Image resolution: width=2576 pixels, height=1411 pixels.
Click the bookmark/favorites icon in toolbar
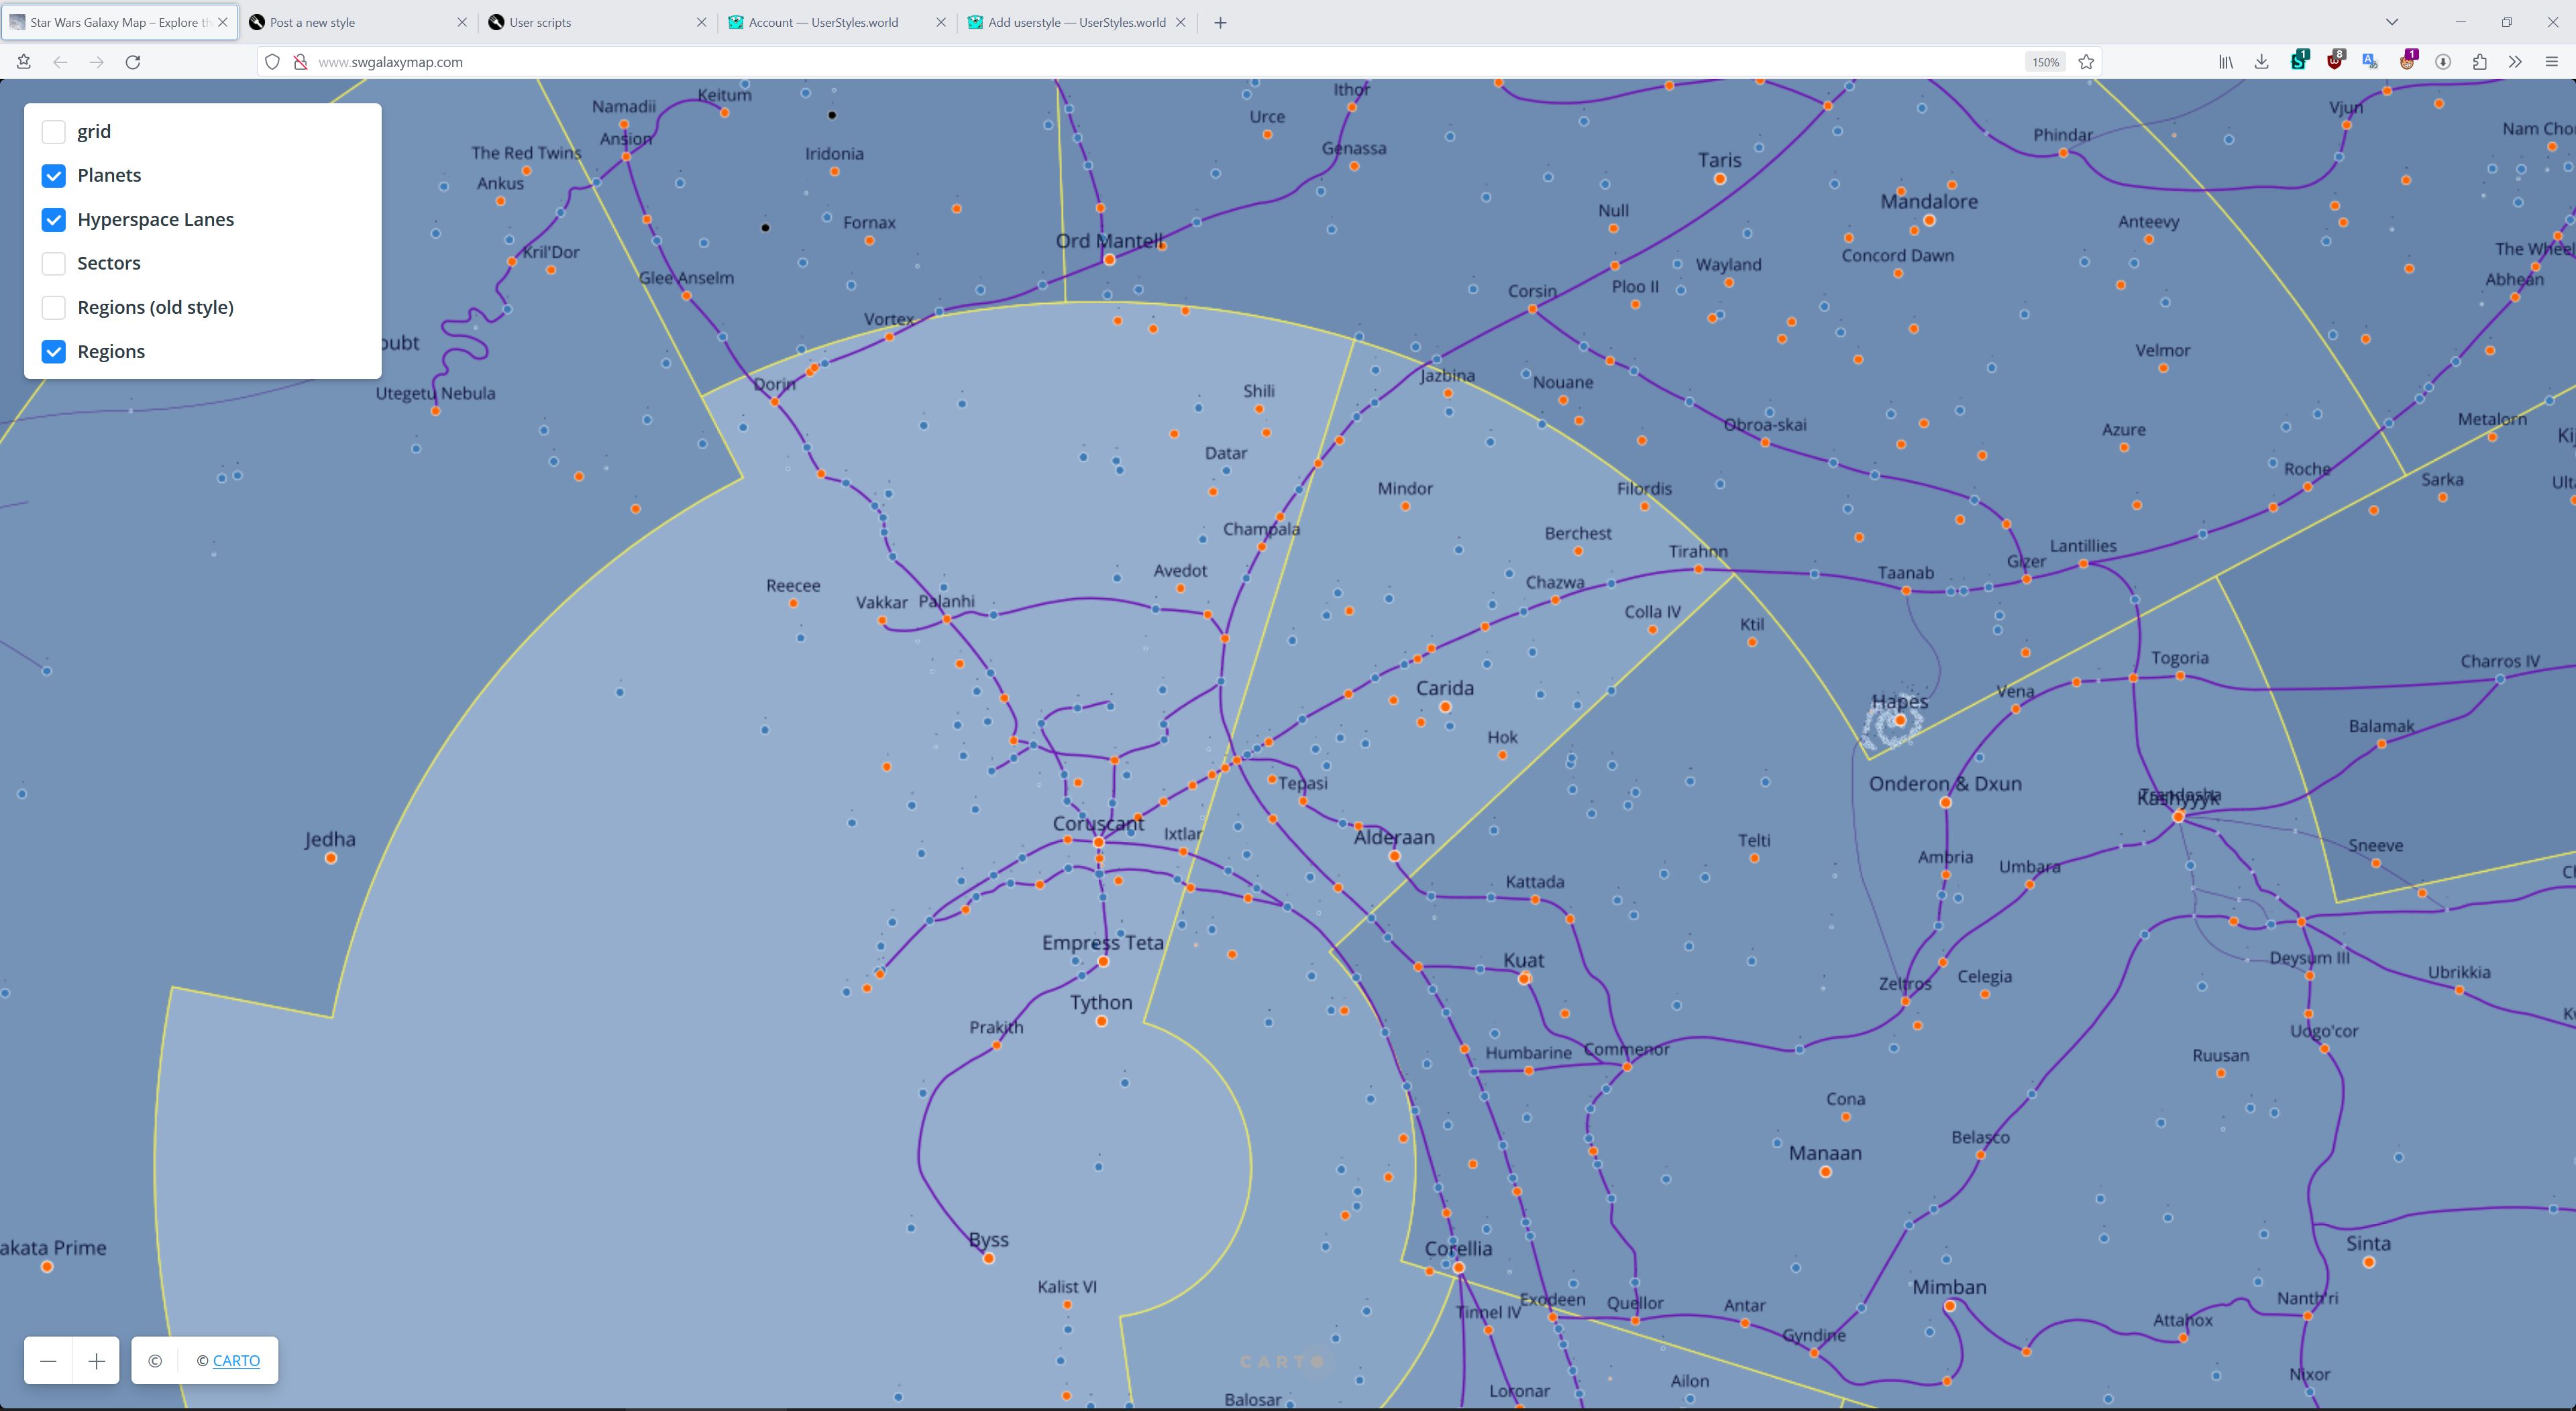point(2088,61)
